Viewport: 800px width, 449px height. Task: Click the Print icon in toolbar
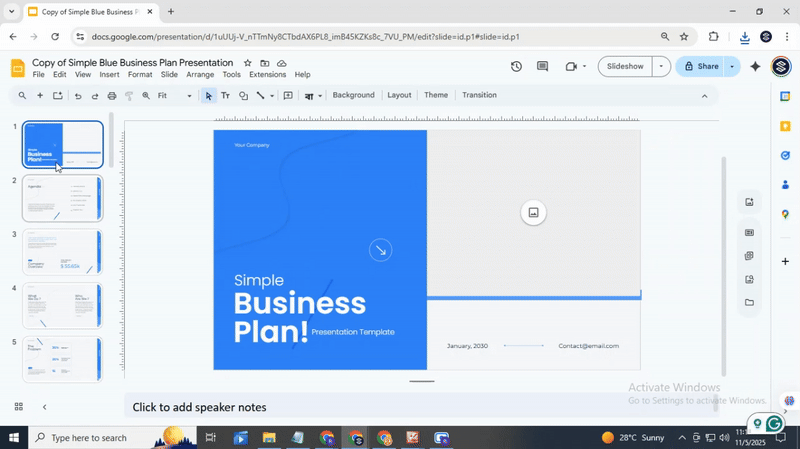pyautogui.click(x=111, y=96)
